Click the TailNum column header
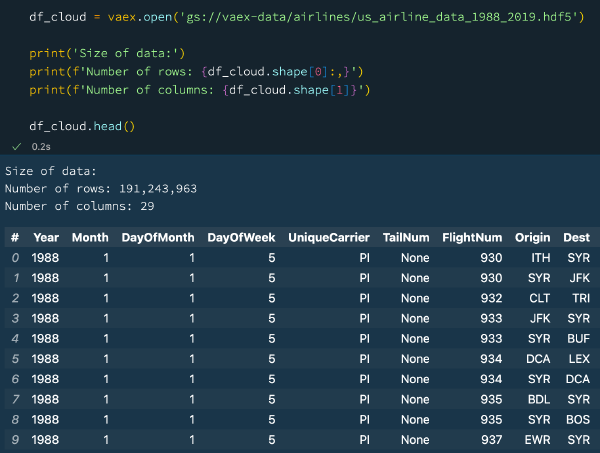600x453 pixels. coord(406,237)
